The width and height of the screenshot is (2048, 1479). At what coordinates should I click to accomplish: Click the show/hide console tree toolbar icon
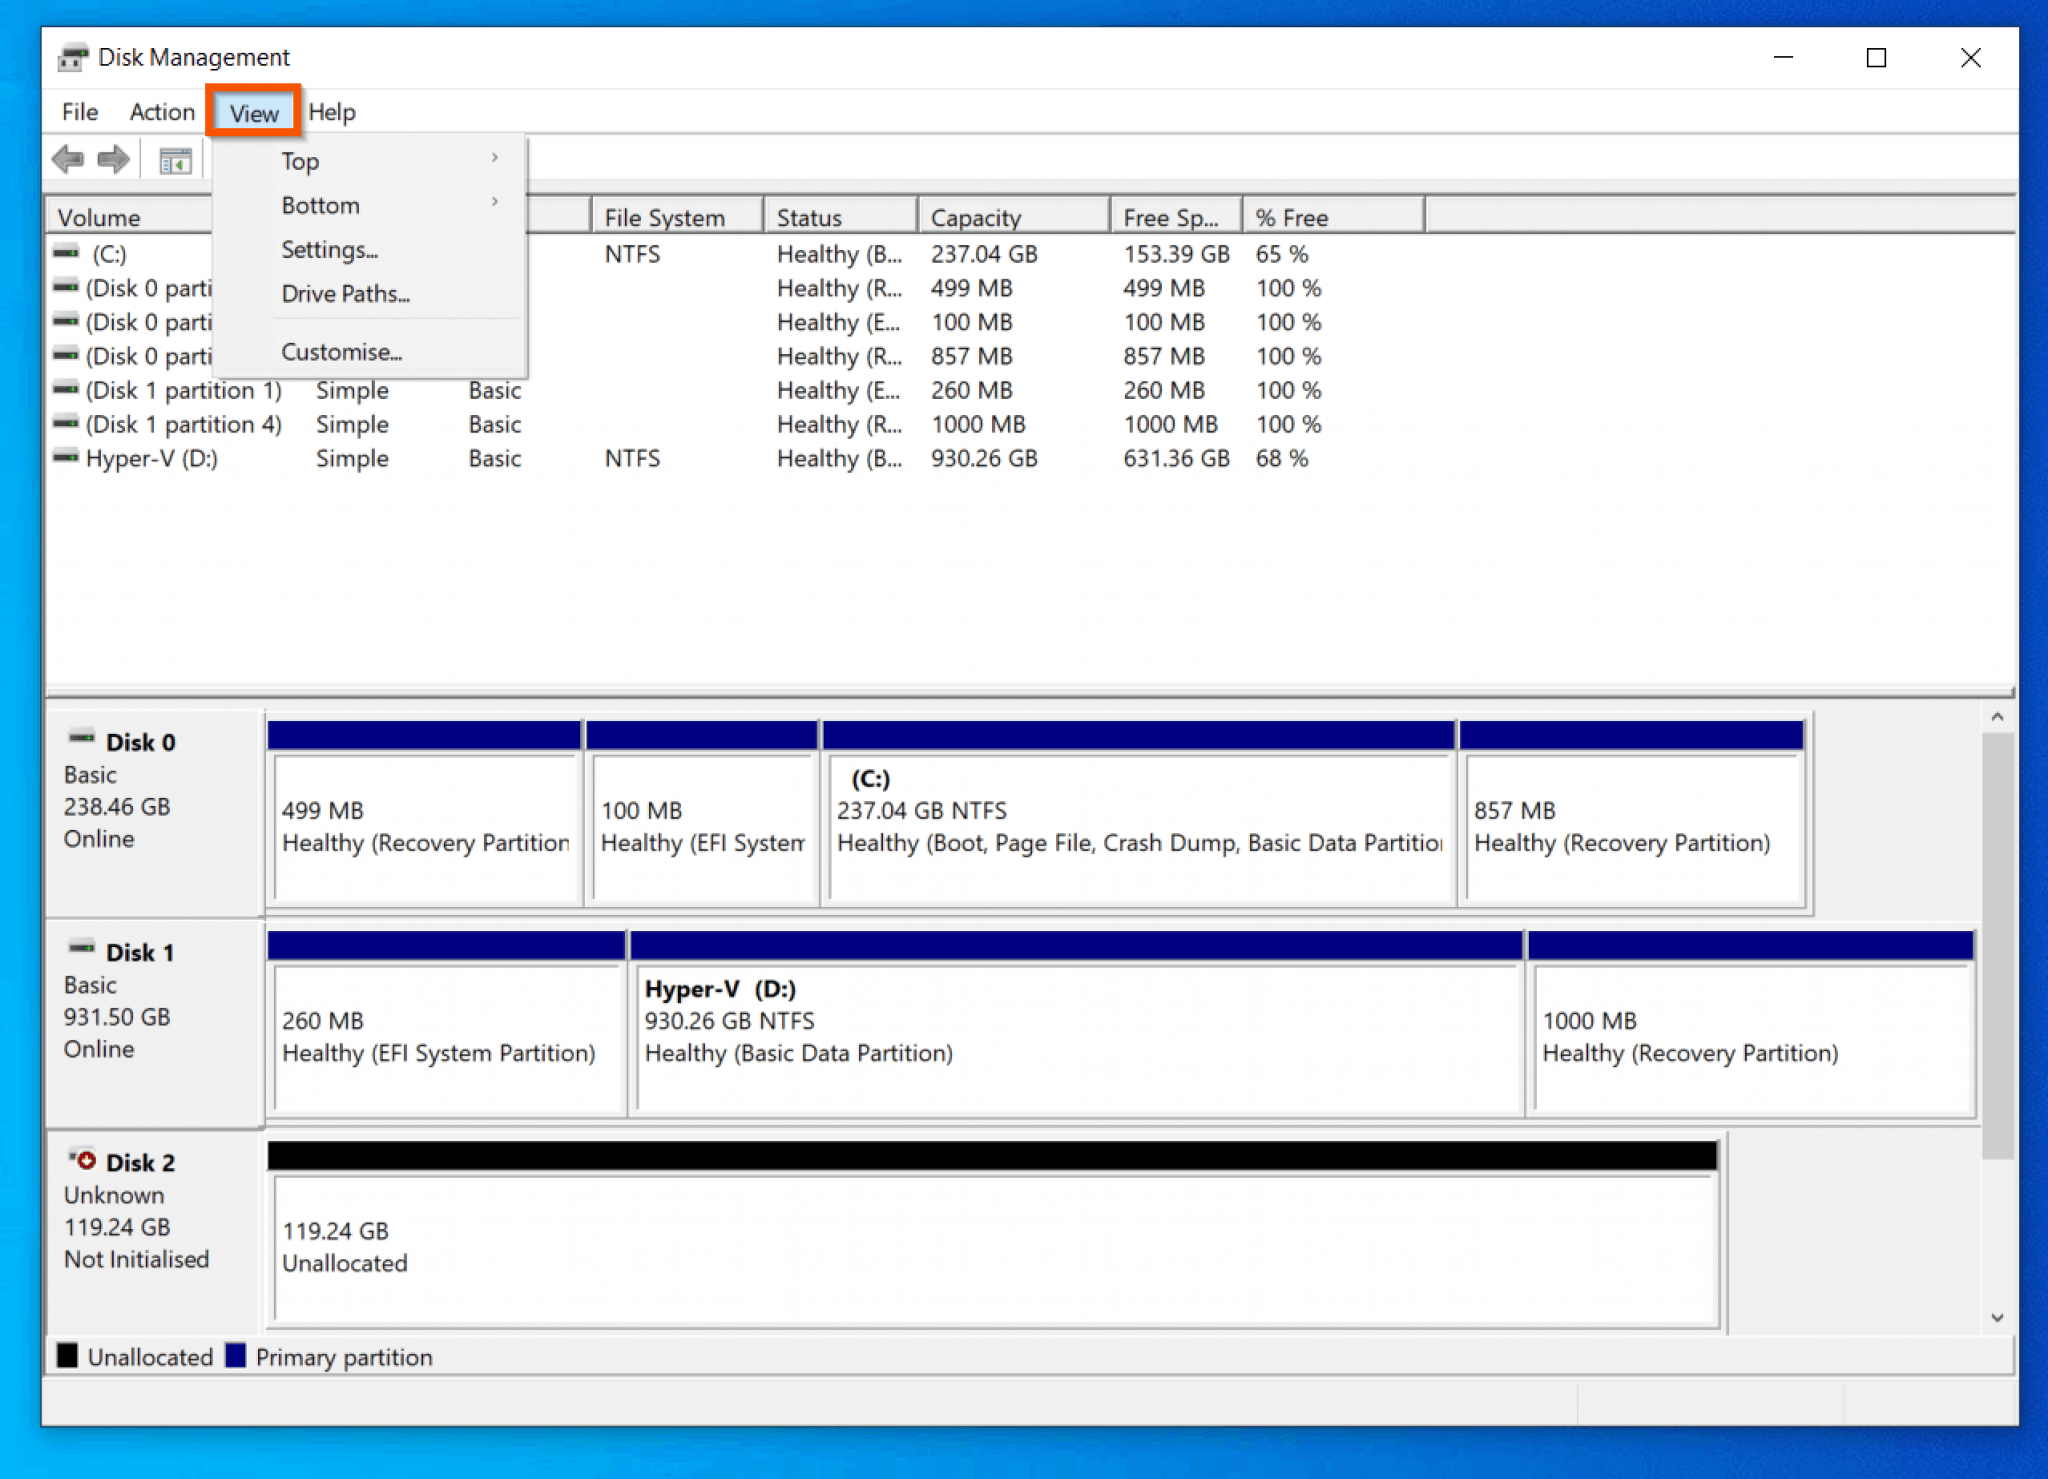click(175, 159)
